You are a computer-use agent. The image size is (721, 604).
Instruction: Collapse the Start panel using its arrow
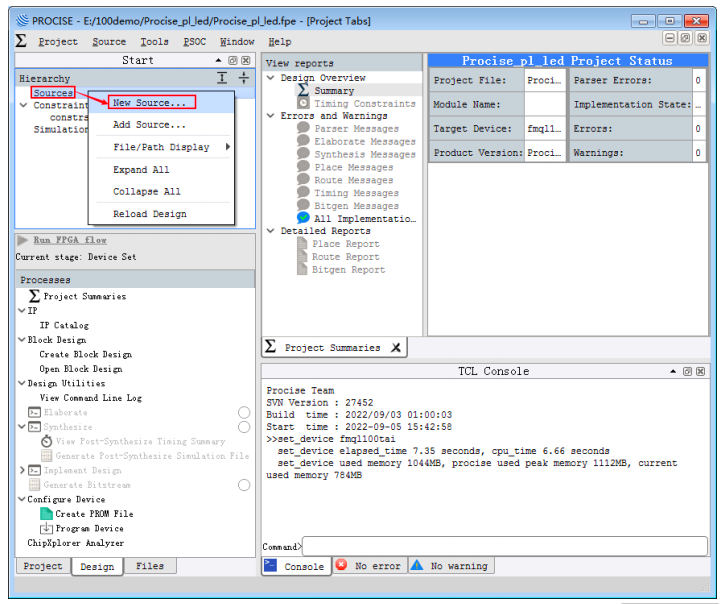pos(218,61)
